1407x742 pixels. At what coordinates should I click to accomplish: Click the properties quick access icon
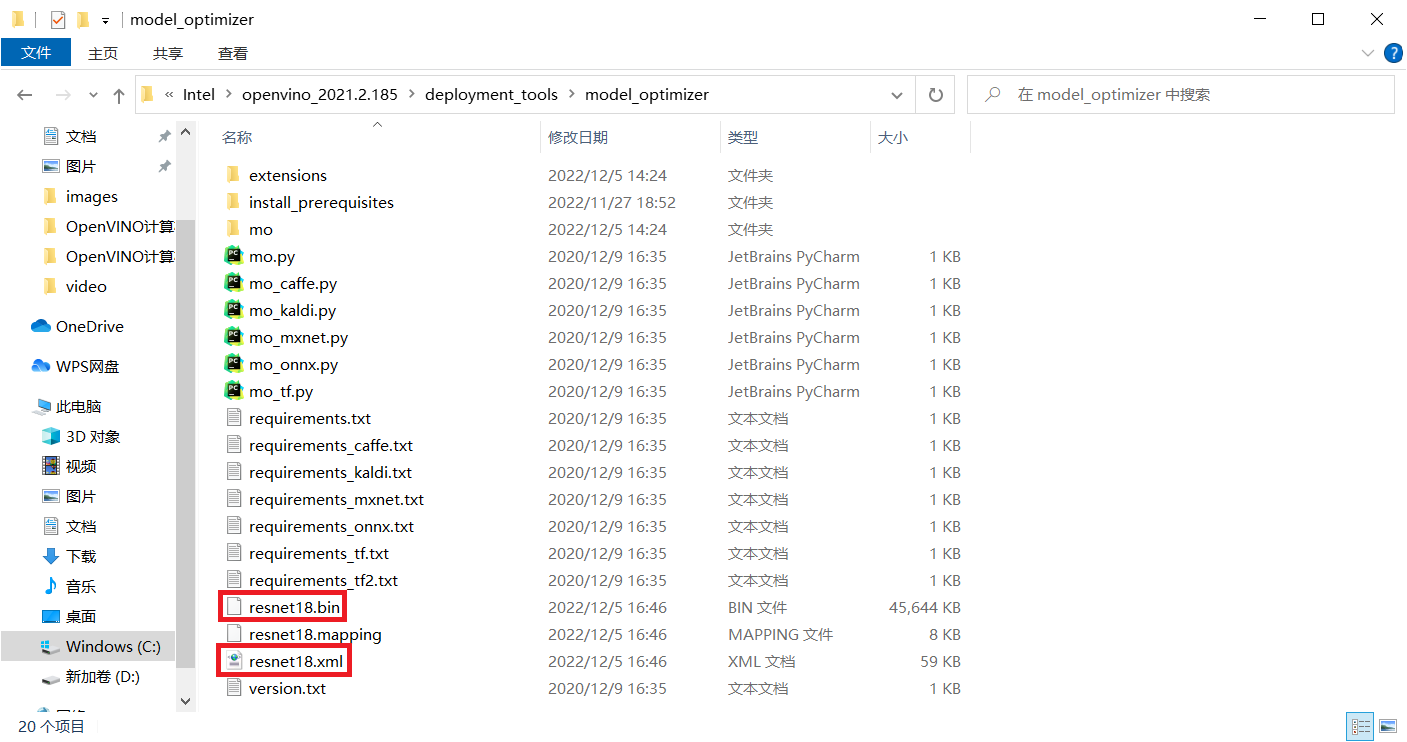[58, 19]
